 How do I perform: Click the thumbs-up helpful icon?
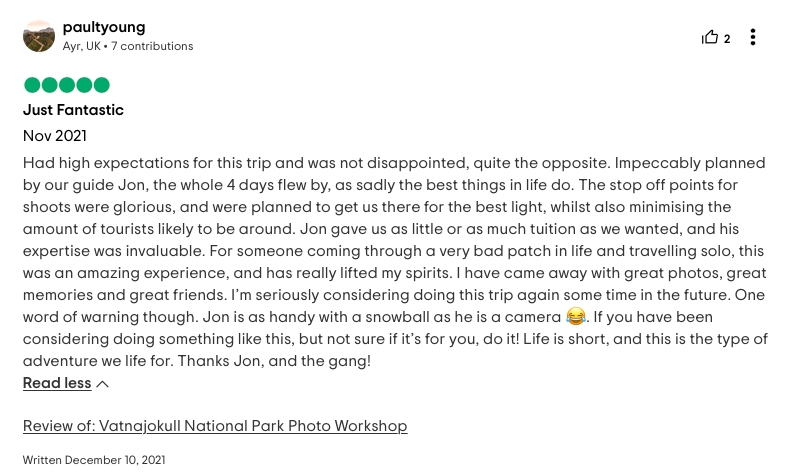click(710, 38)
